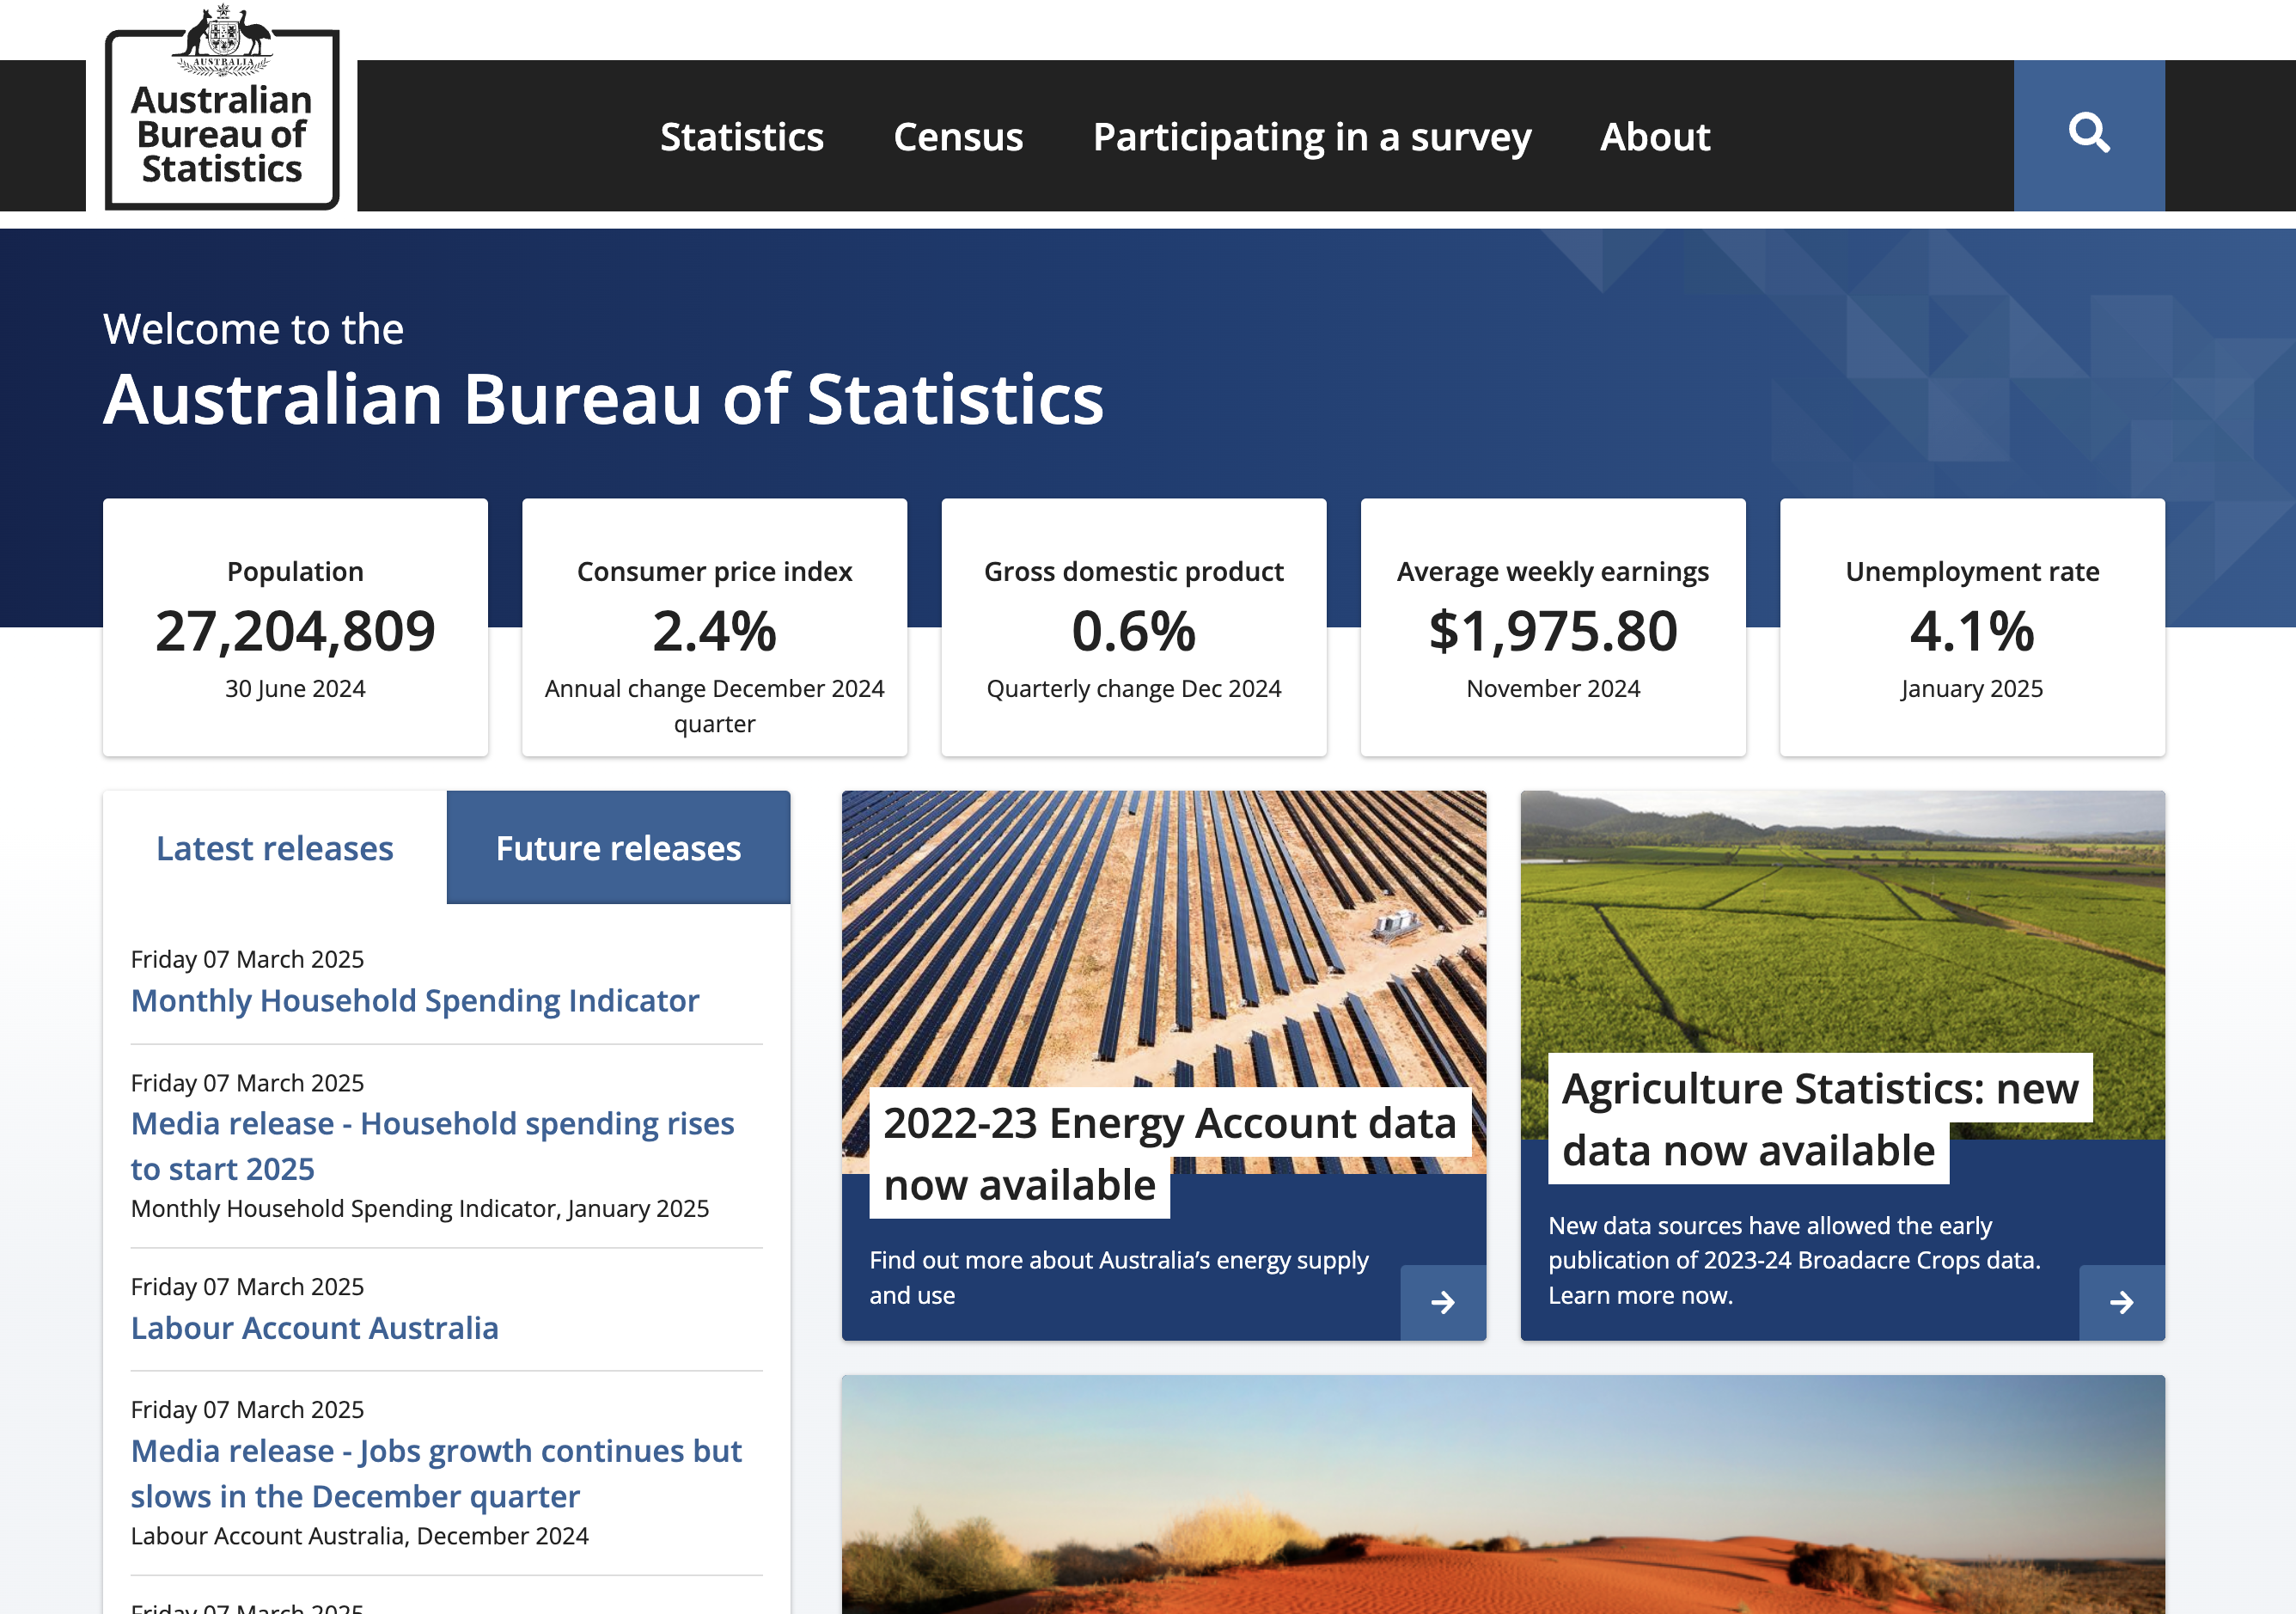Click arrow on Energy Account card
Viewport: 2296px width, 1614px height.
pyautogui.click(x=1442, y=1301)
